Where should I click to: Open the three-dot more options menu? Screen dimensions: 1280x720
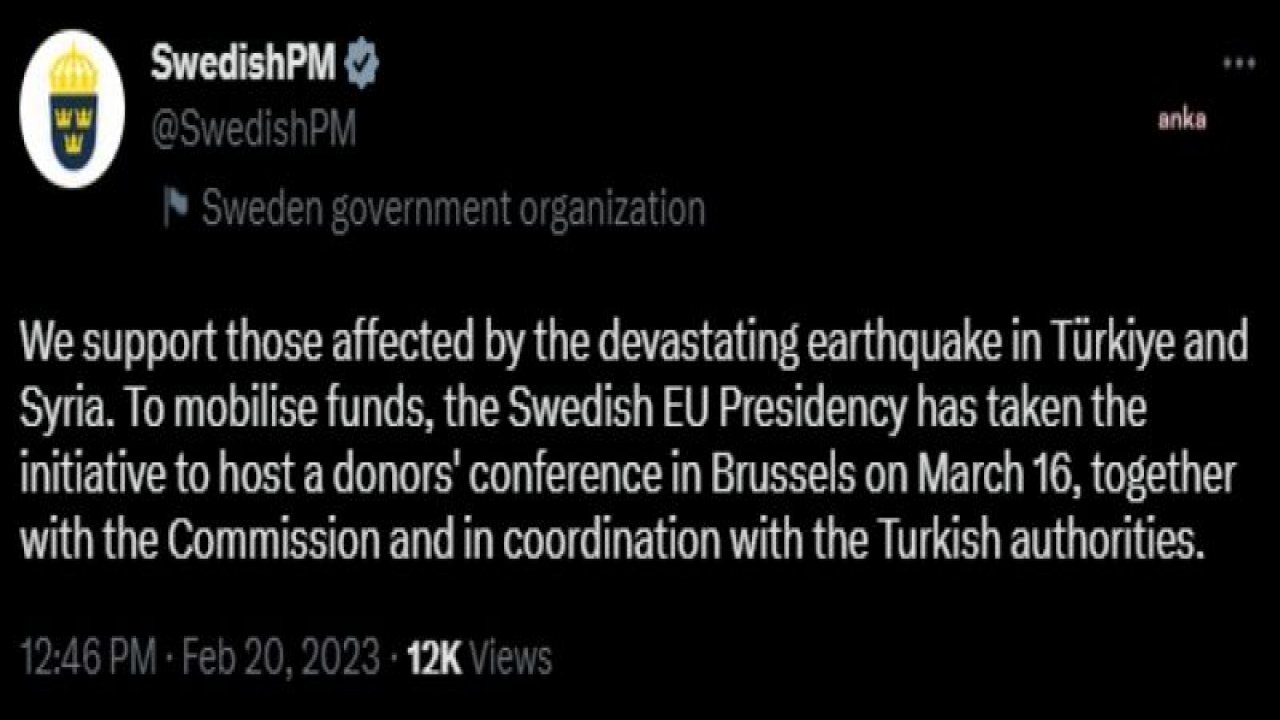tap(1239, 63)
